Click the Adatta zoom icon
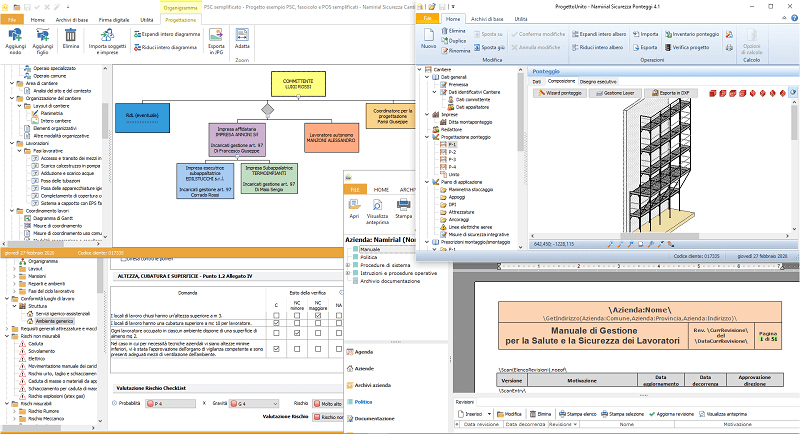Image resolution: width=800 pixels, height=434 pixels. 242,36
